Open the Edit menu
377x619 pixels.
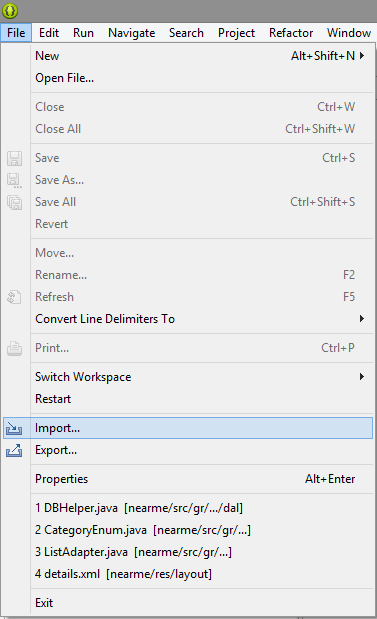click(x=49, y=33)
